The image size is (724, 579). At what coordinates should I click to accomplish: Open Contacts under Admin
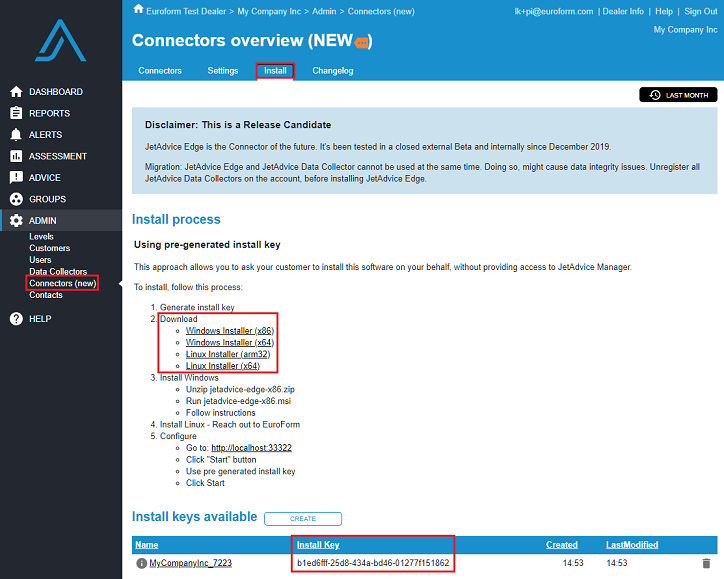[46, 295]
